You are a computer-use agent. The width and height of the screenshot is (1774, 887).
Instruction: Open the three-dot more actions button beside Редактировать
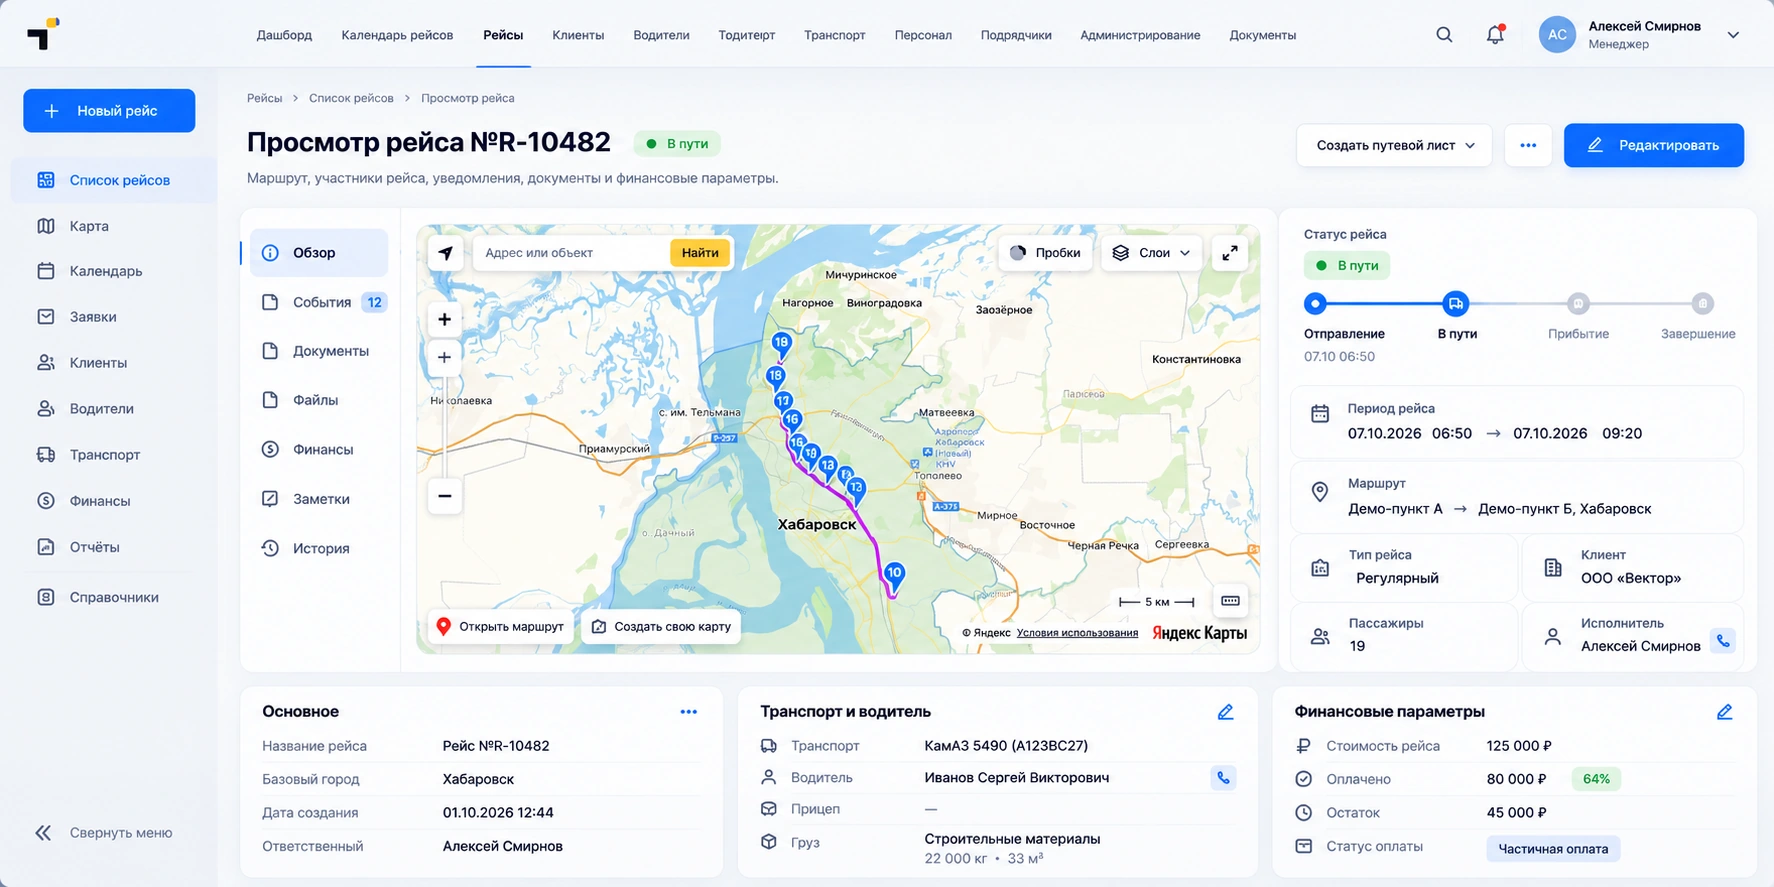[x=1528, y=145]
